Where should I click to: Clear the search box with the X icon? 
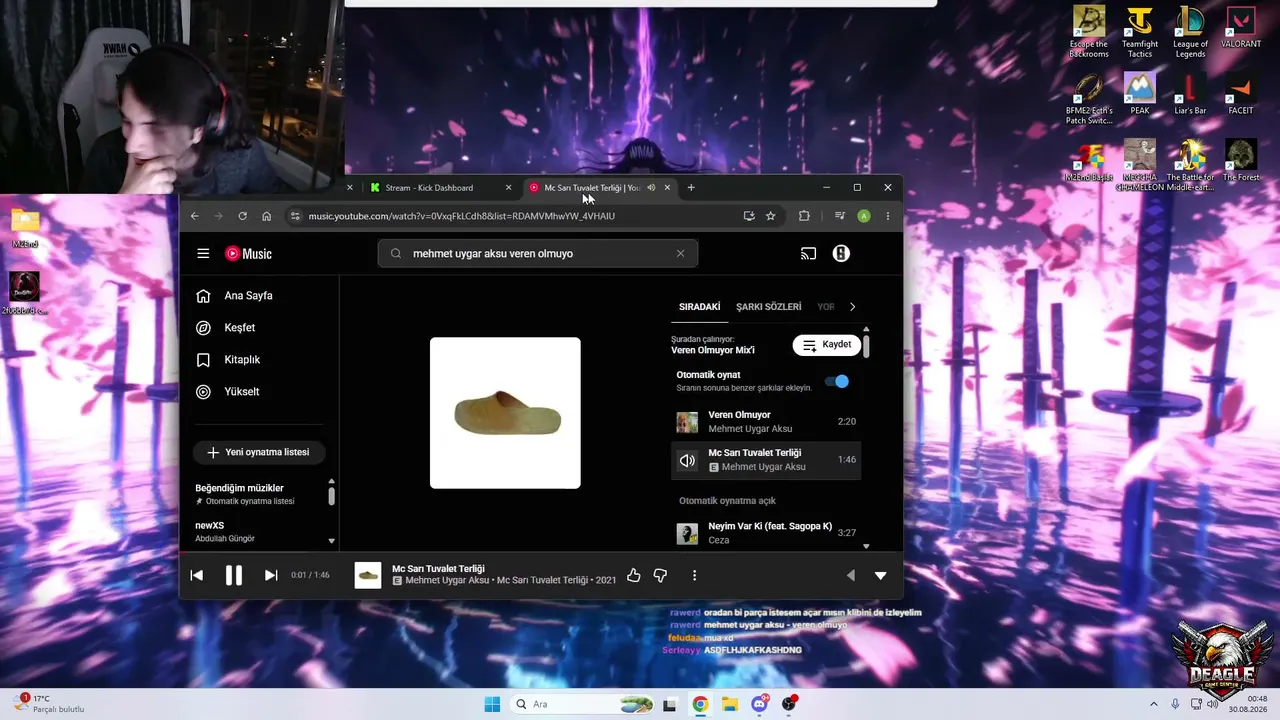681,254
